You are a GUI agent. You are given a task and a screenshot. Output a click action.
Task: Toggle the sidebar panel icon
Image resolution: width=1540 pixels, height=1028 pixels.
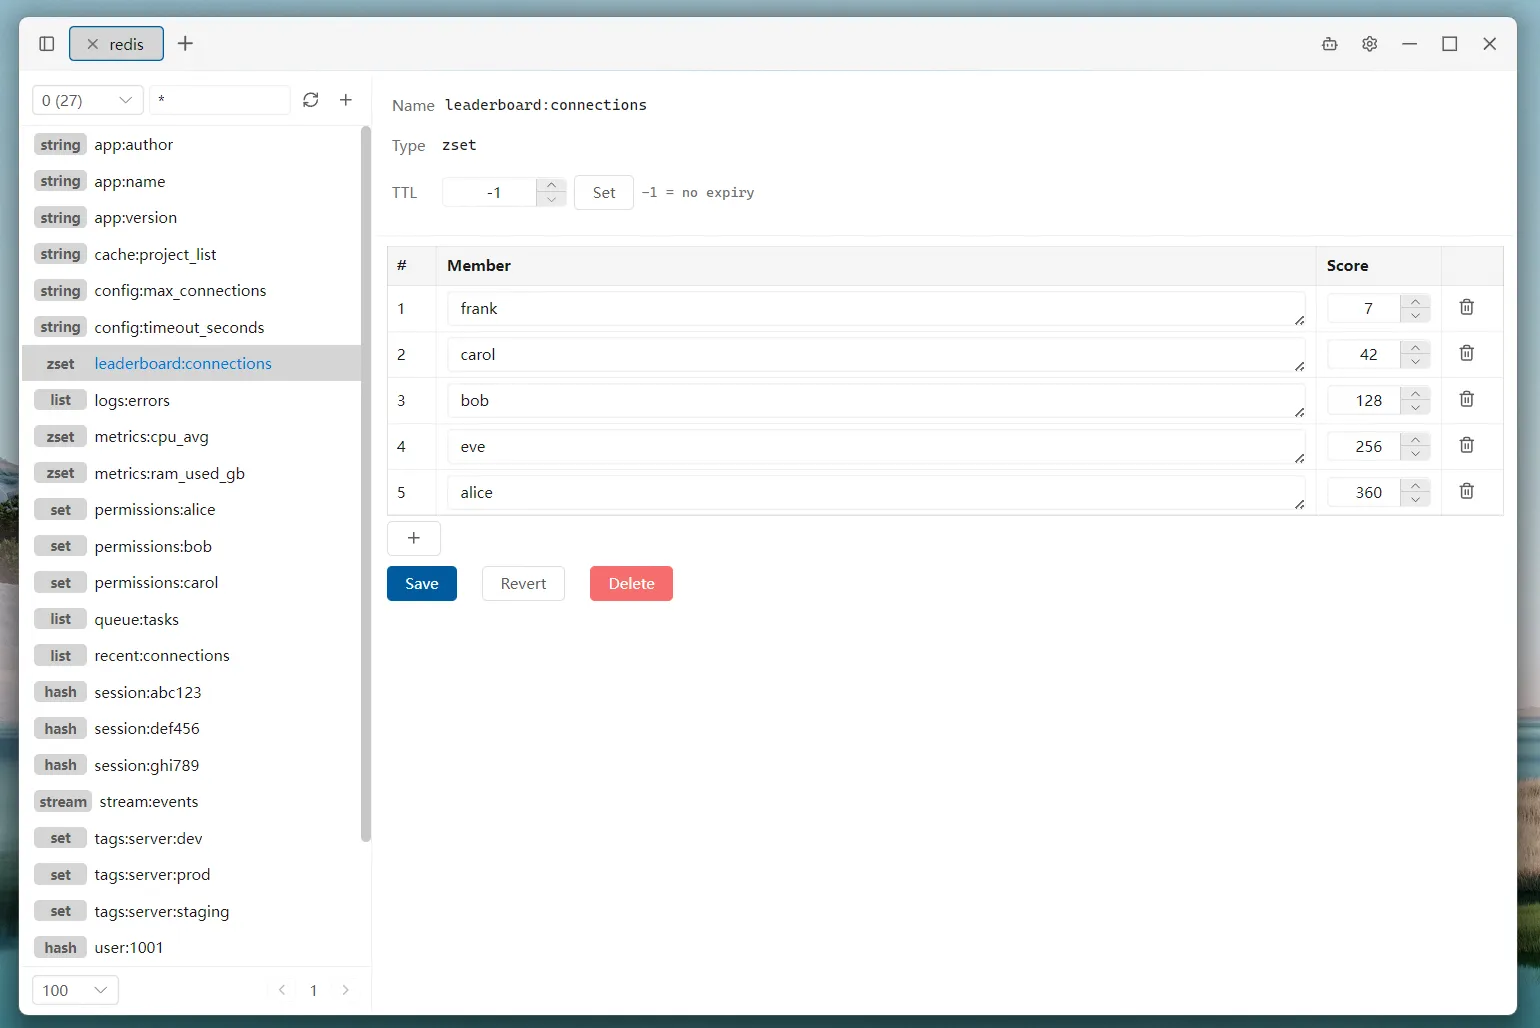(46, 44)
